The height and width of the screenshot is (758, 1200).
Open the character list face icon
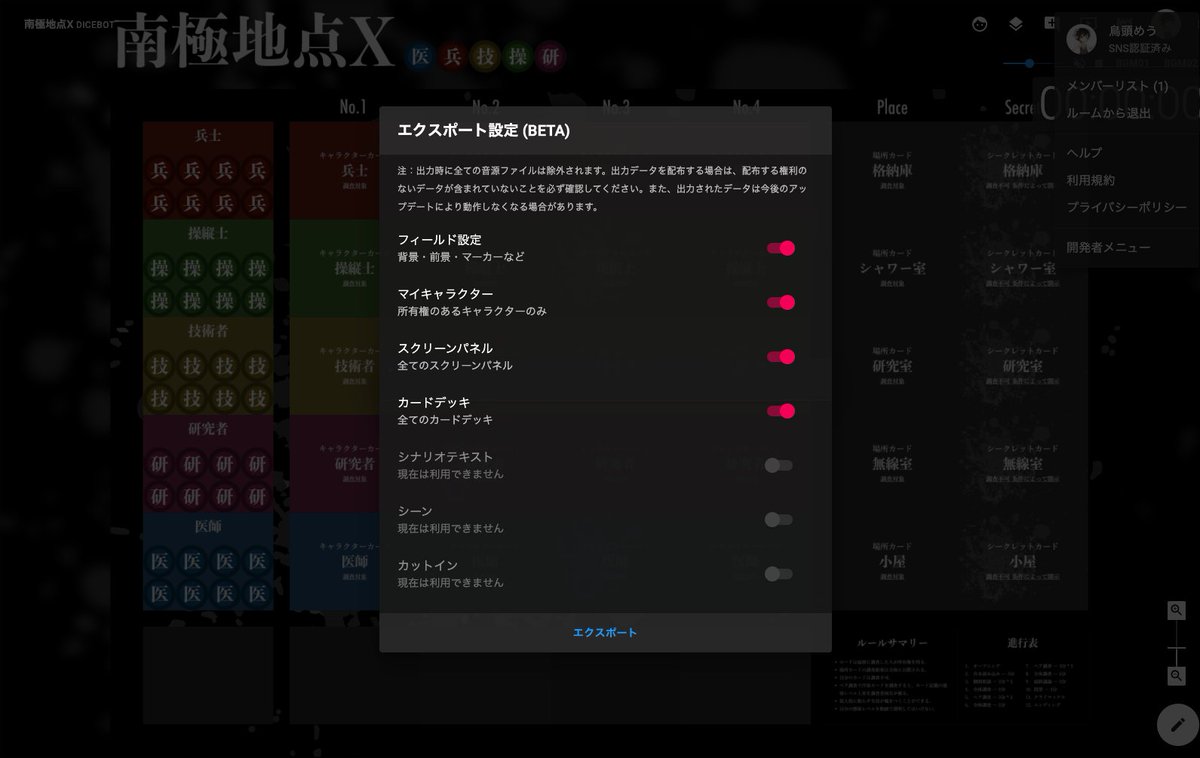tap(980, 24)
